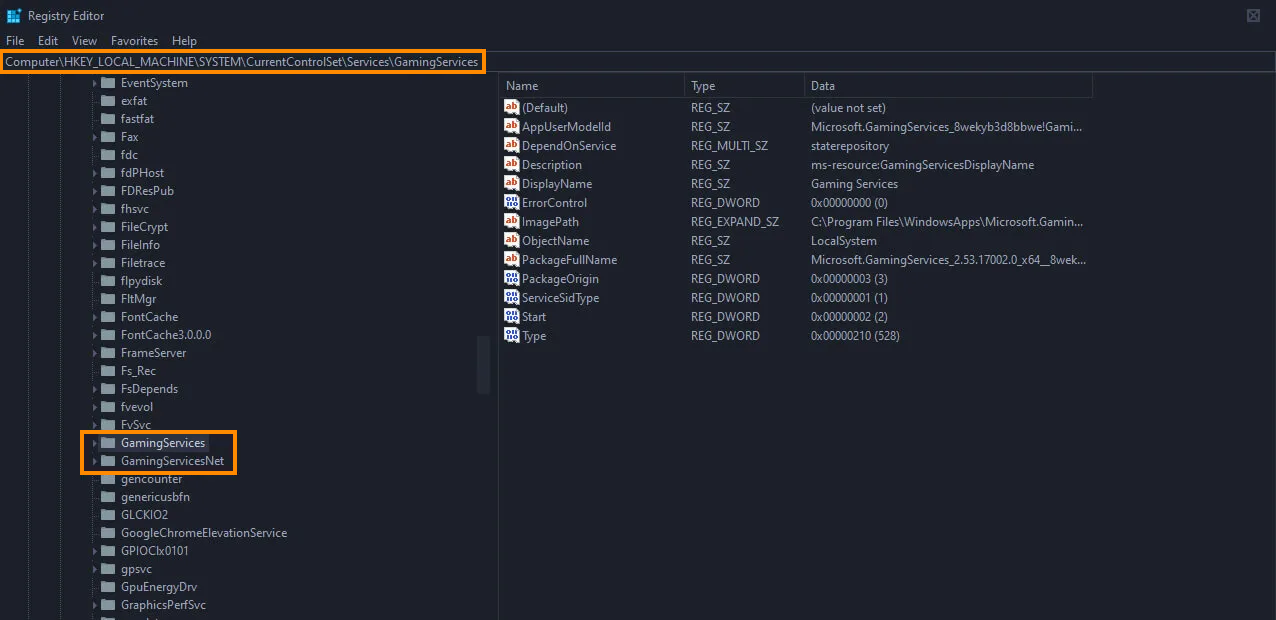Click the FileCrypt folder icon
This screenshot has height=620, width=1276.
click(108, 227)
